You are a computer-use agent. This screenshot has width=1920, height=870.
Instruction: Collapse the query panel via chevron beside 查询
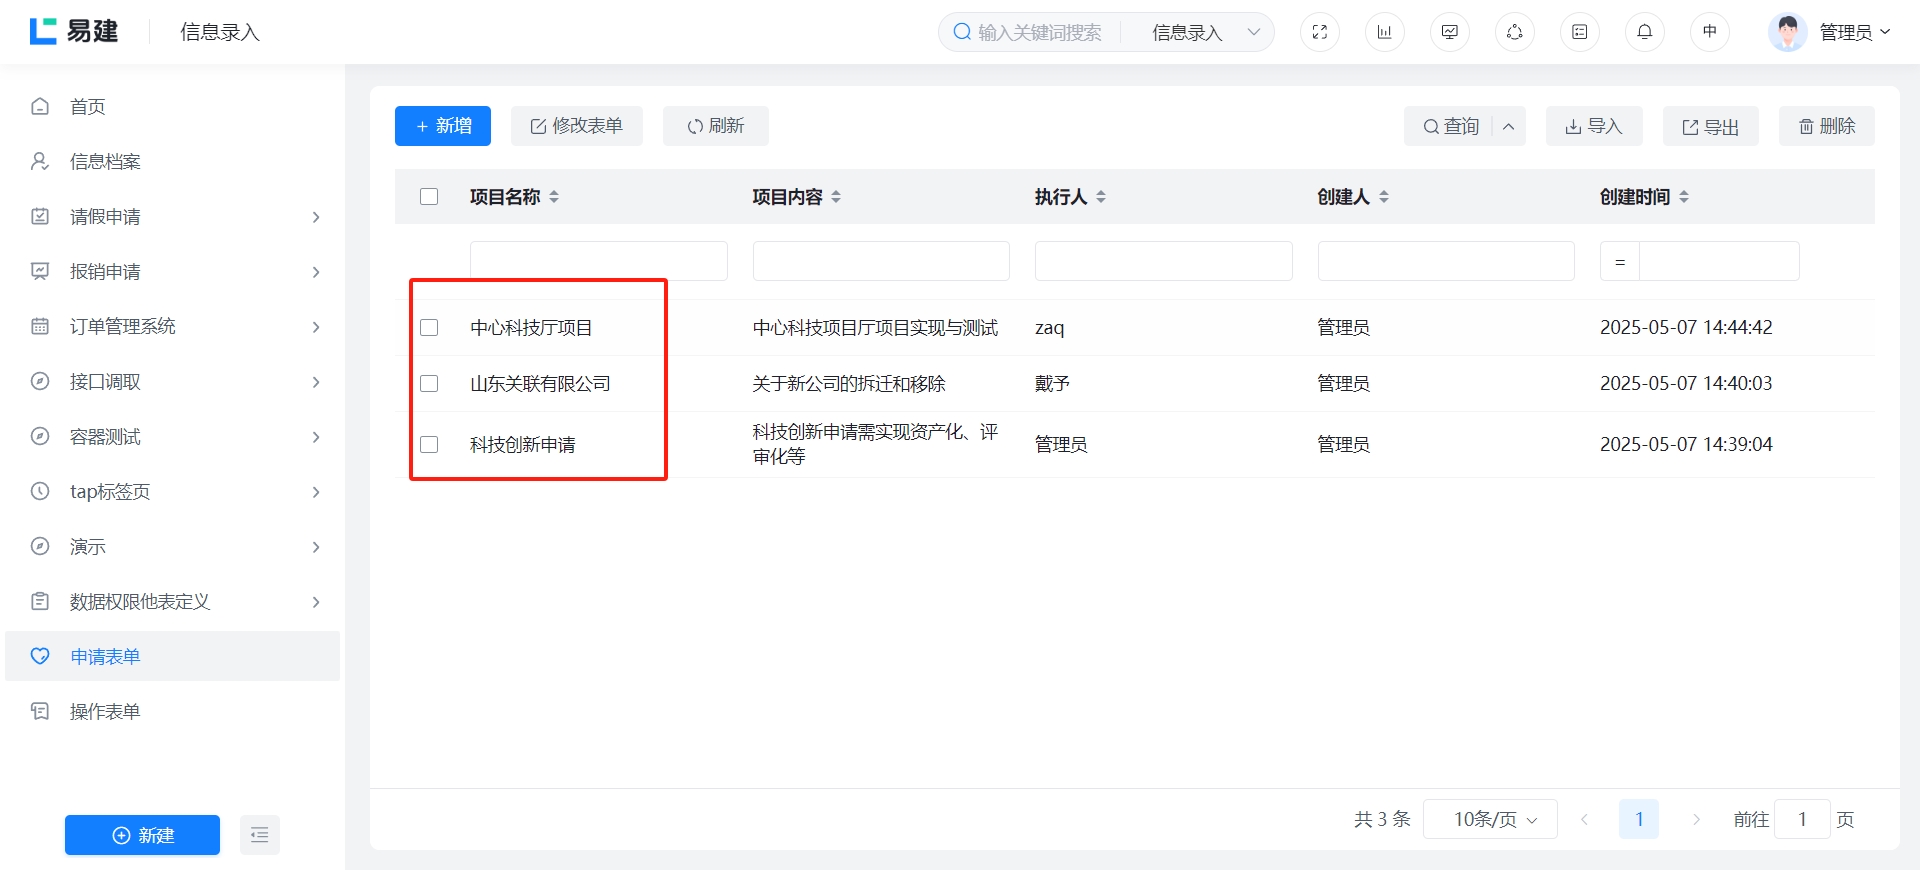click(x=1509, y=126)
